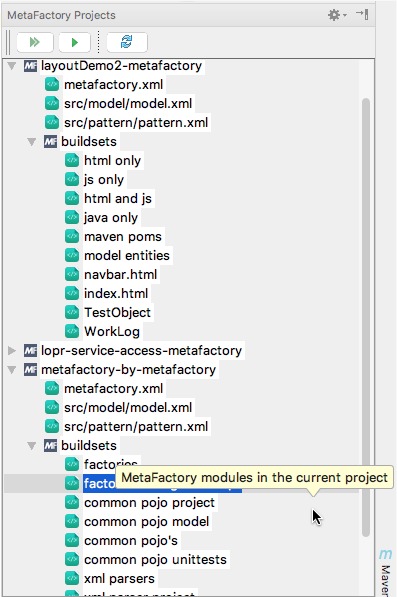This screenshot has width=397, height=597.
Task: Select the html only buildset
Action: pyautogui.click(x=112, y=161)
